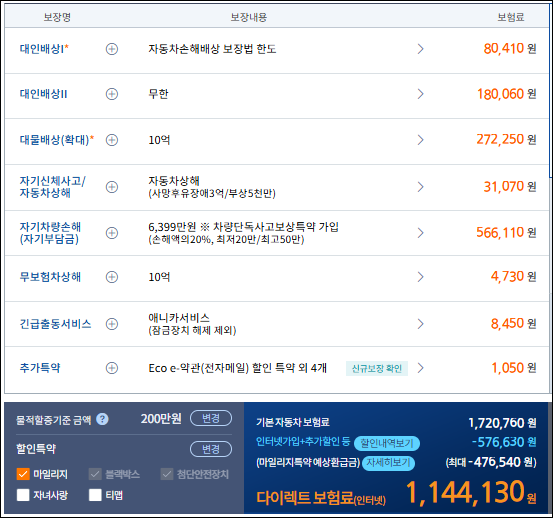Click 보험료 column header
This screenshot has width=553, height=518.
(511, 17)
